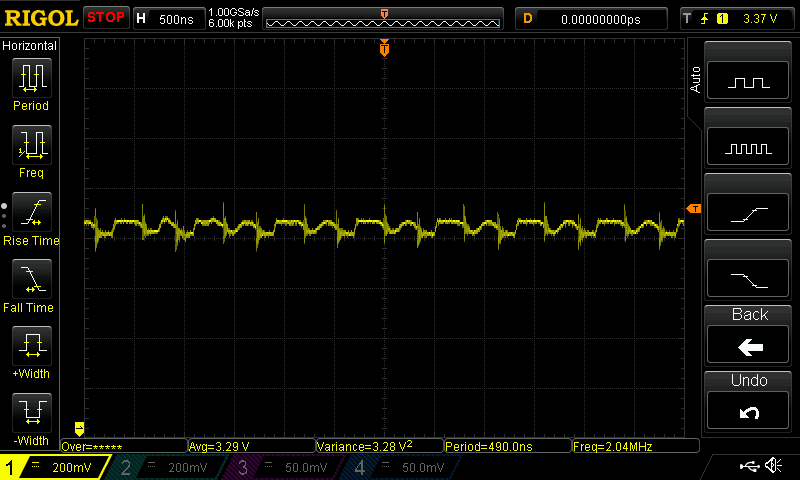Click the speaker sound icon
The image size is (800, 480).
point(773,465)
